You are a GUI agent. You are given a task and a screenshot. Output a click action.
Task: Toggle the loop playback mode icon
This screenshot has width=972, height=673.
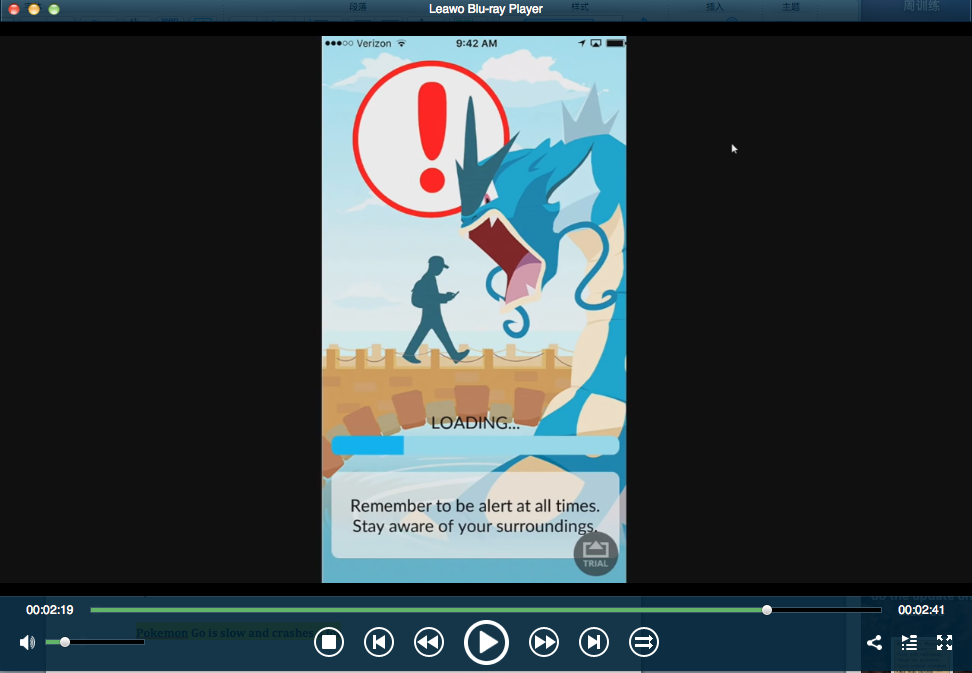(643, 642)
